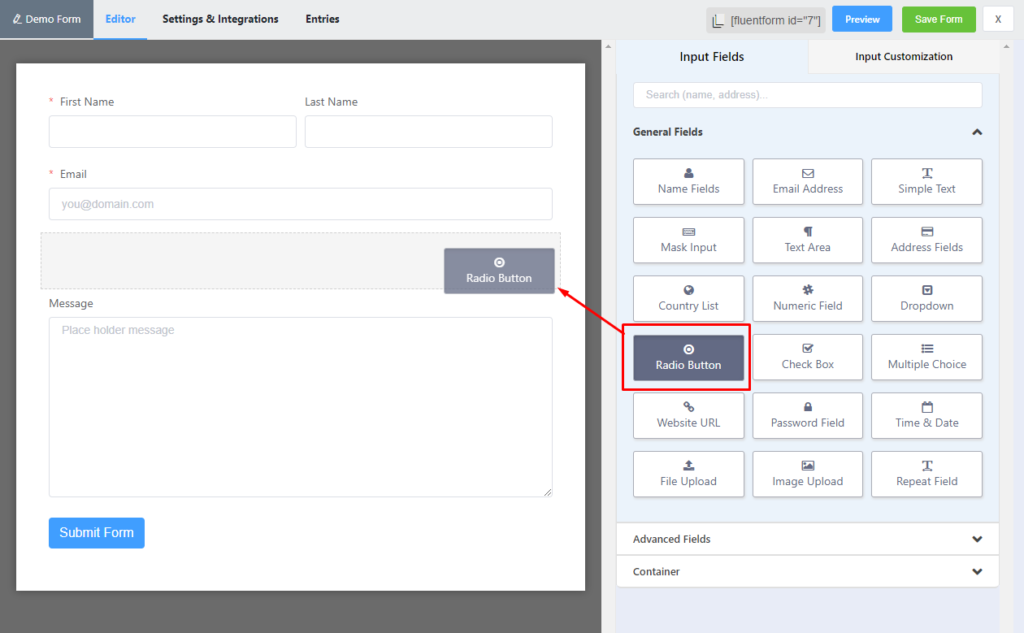Insert a Numeric Field
The image size is (1024, 633).
[807, 298]
